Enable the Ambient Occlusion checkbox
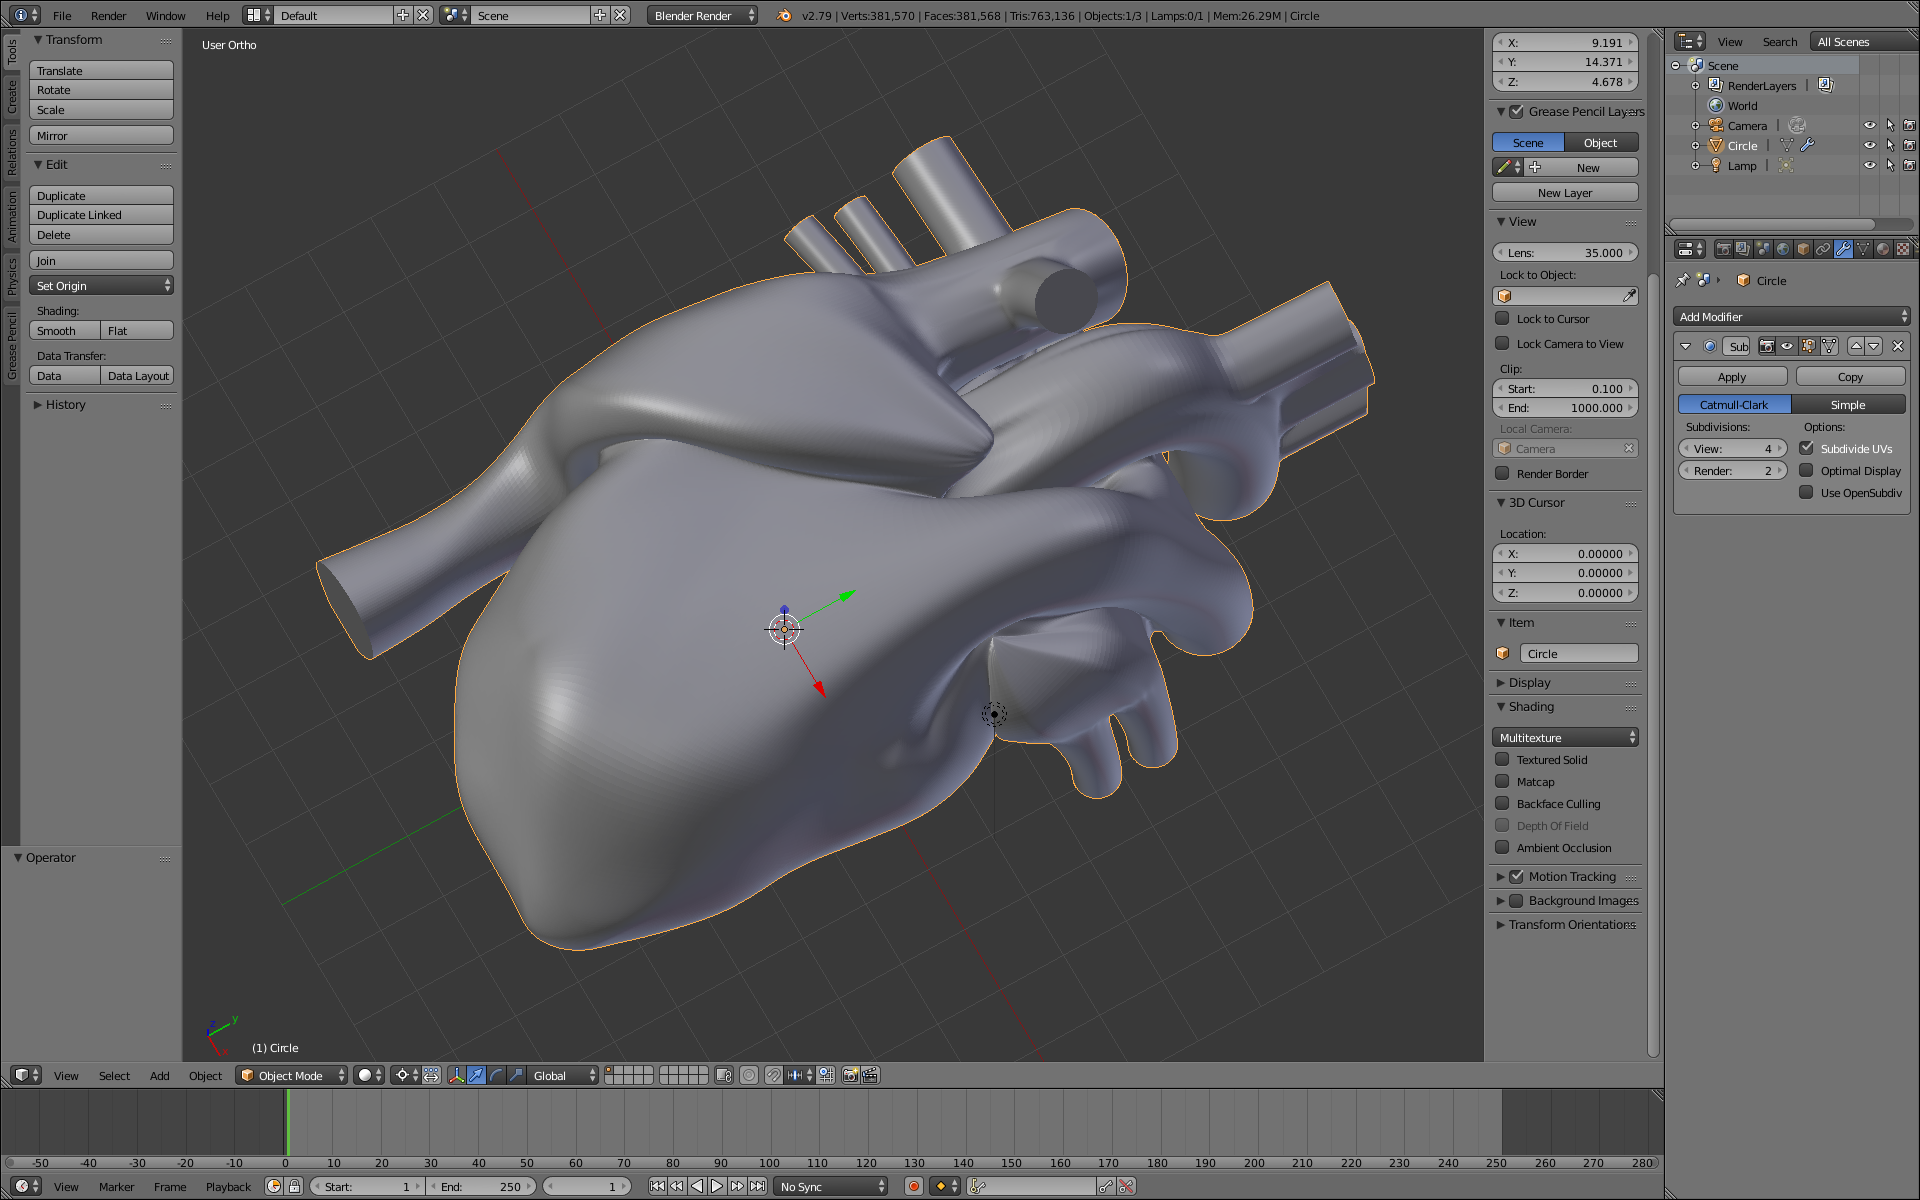Image resolution: width=1920 pixels, height=1200 pixels. pyautogui.click(x=1502, y=847)
